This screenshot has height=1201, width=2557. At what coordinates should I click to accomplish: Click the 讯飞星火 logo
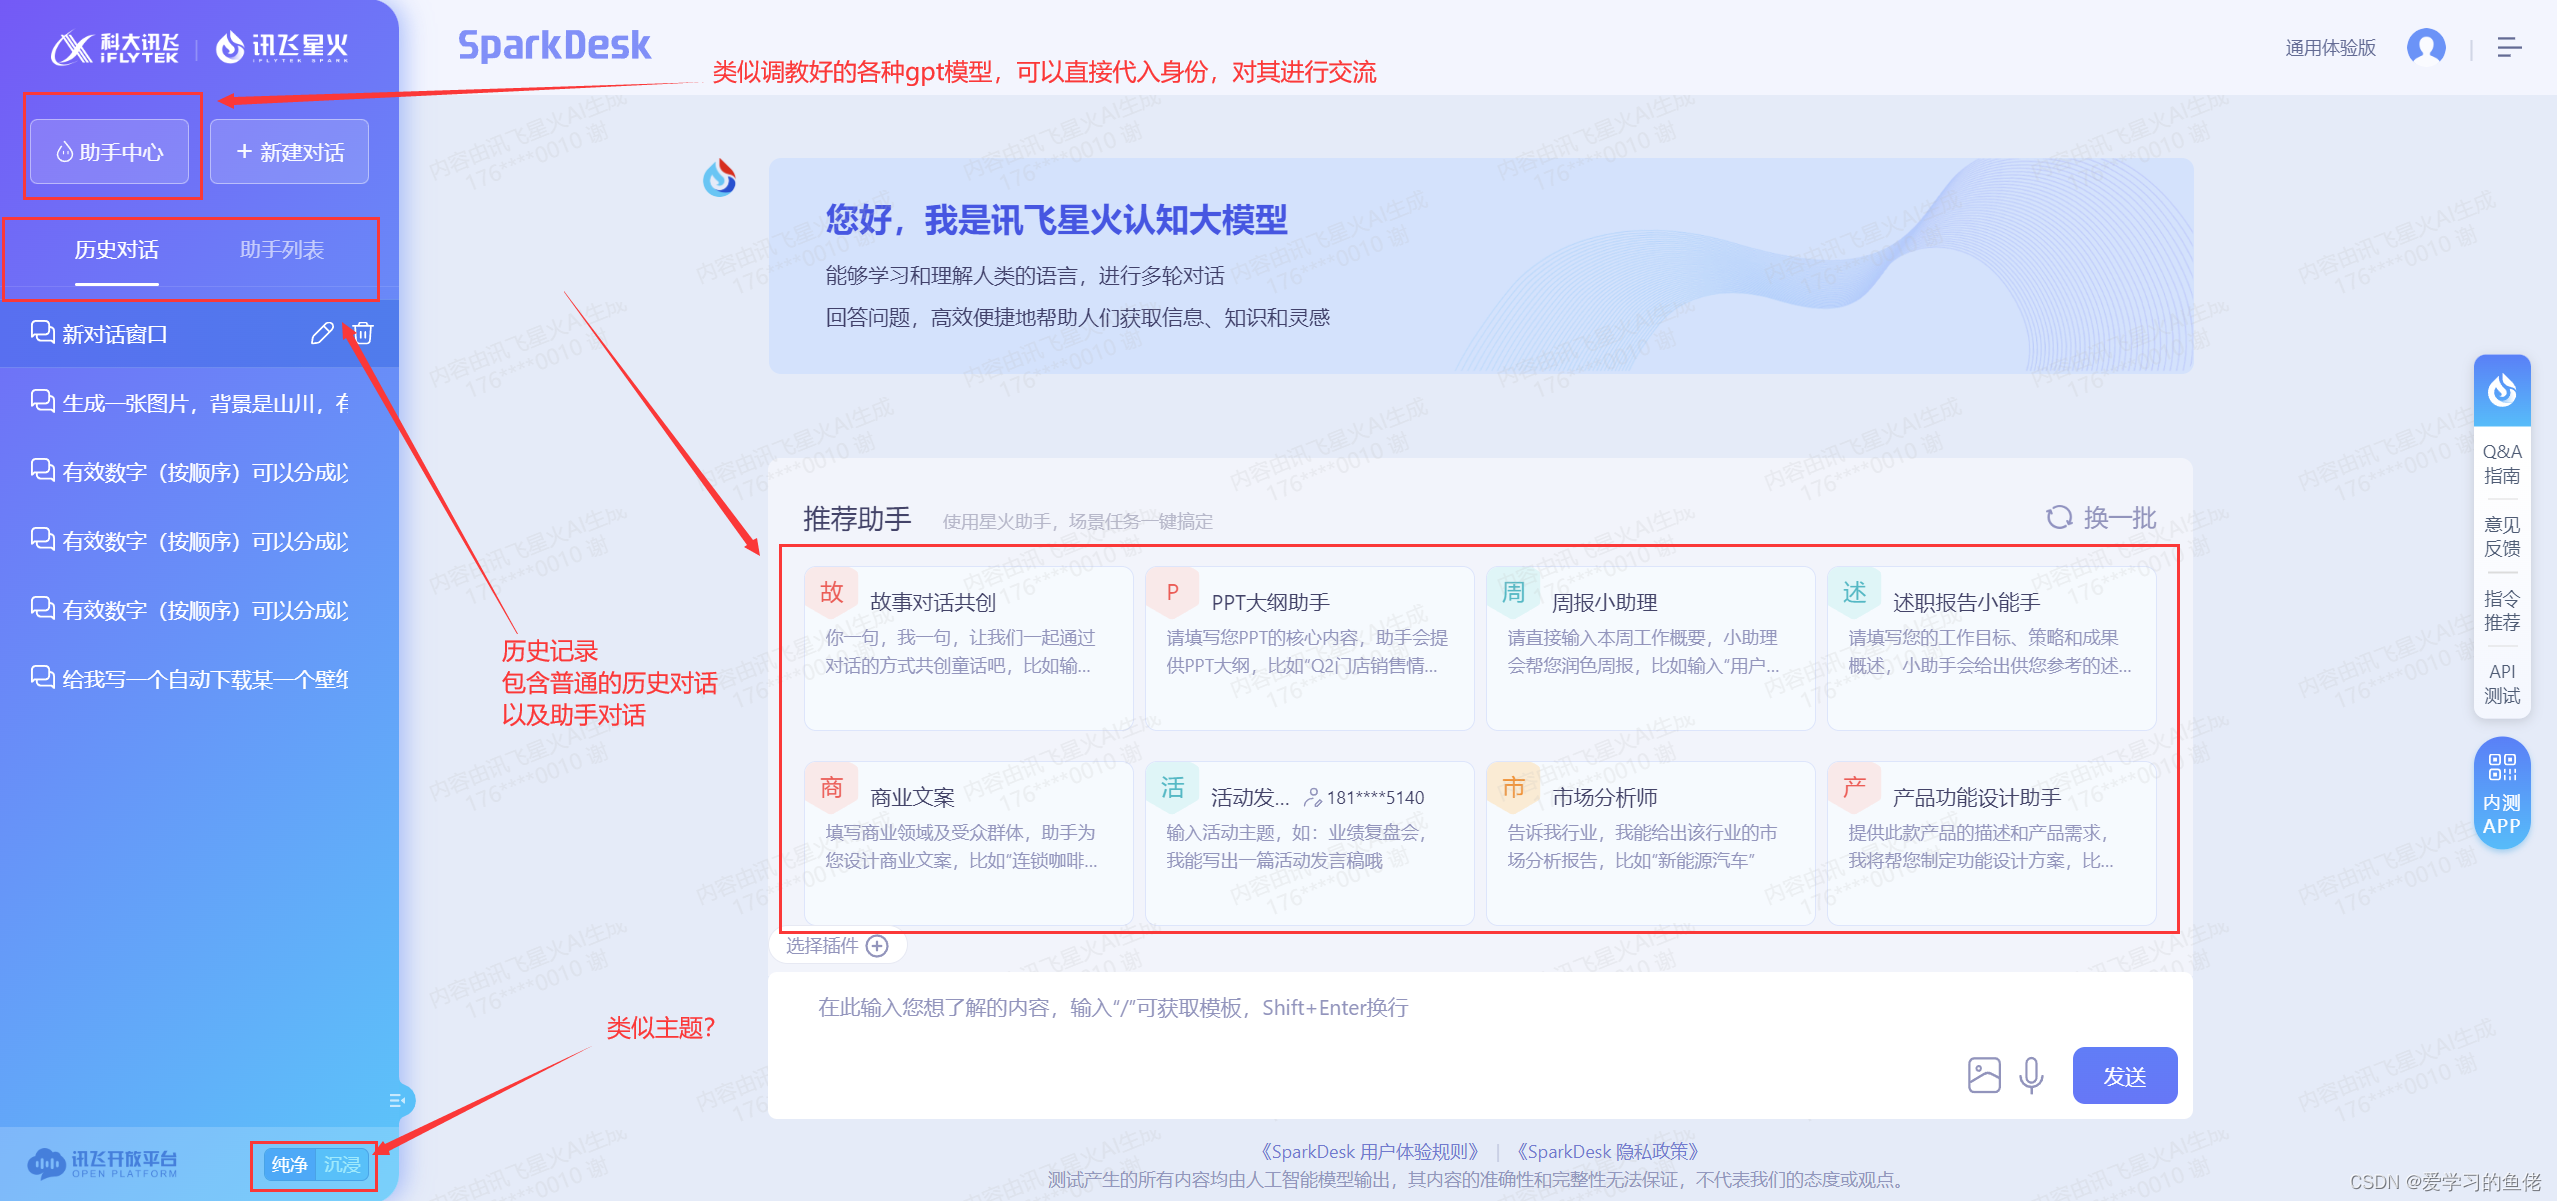[283, 47]
